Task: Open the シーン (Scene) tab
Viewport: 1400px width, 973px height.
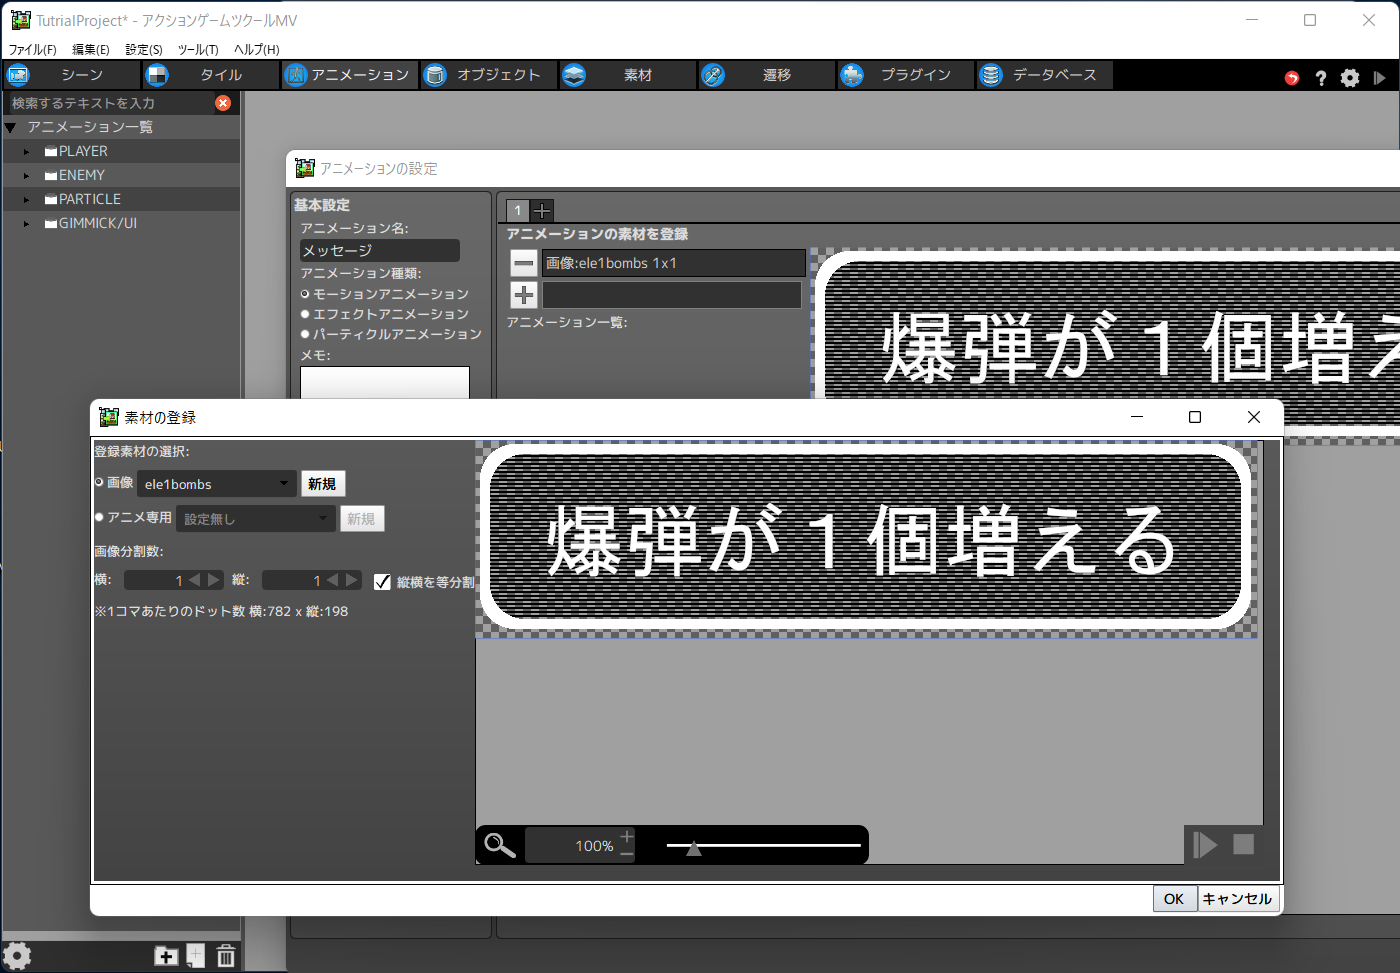Action: (x=70, y=75)
